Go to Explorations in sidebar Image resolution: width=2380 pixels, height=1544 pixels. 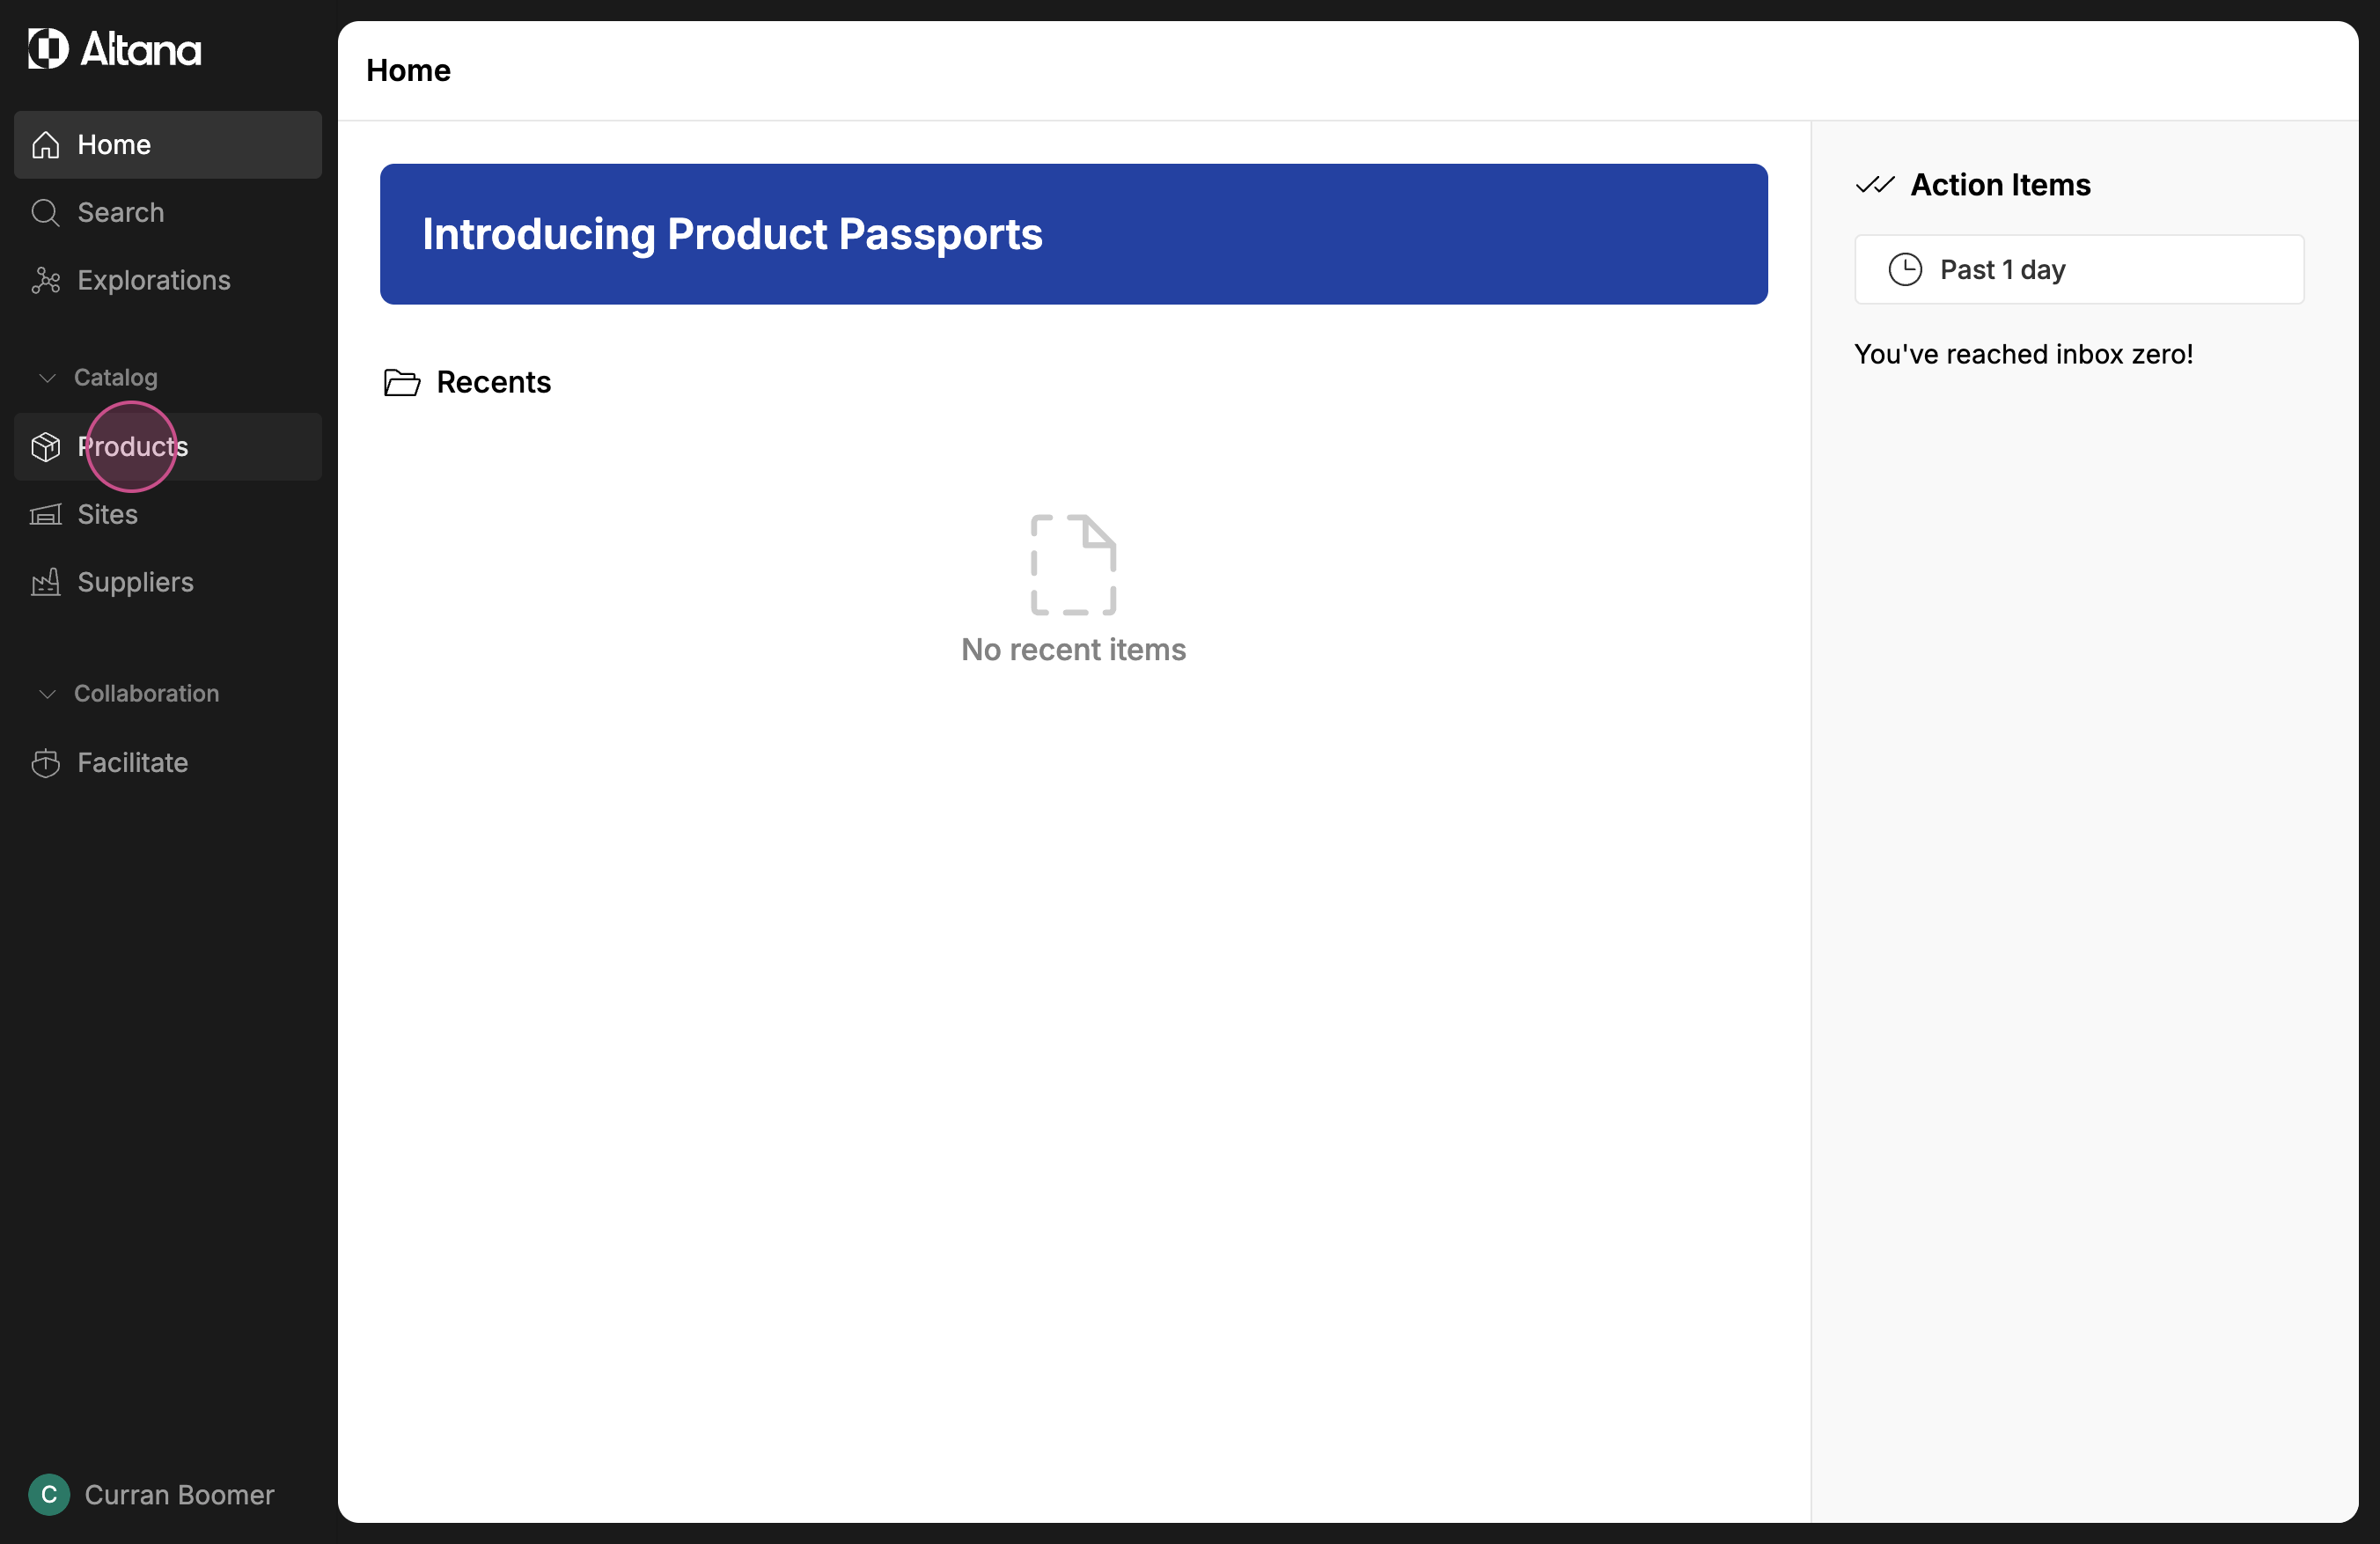pyautogui.click(x=154, y=281)
